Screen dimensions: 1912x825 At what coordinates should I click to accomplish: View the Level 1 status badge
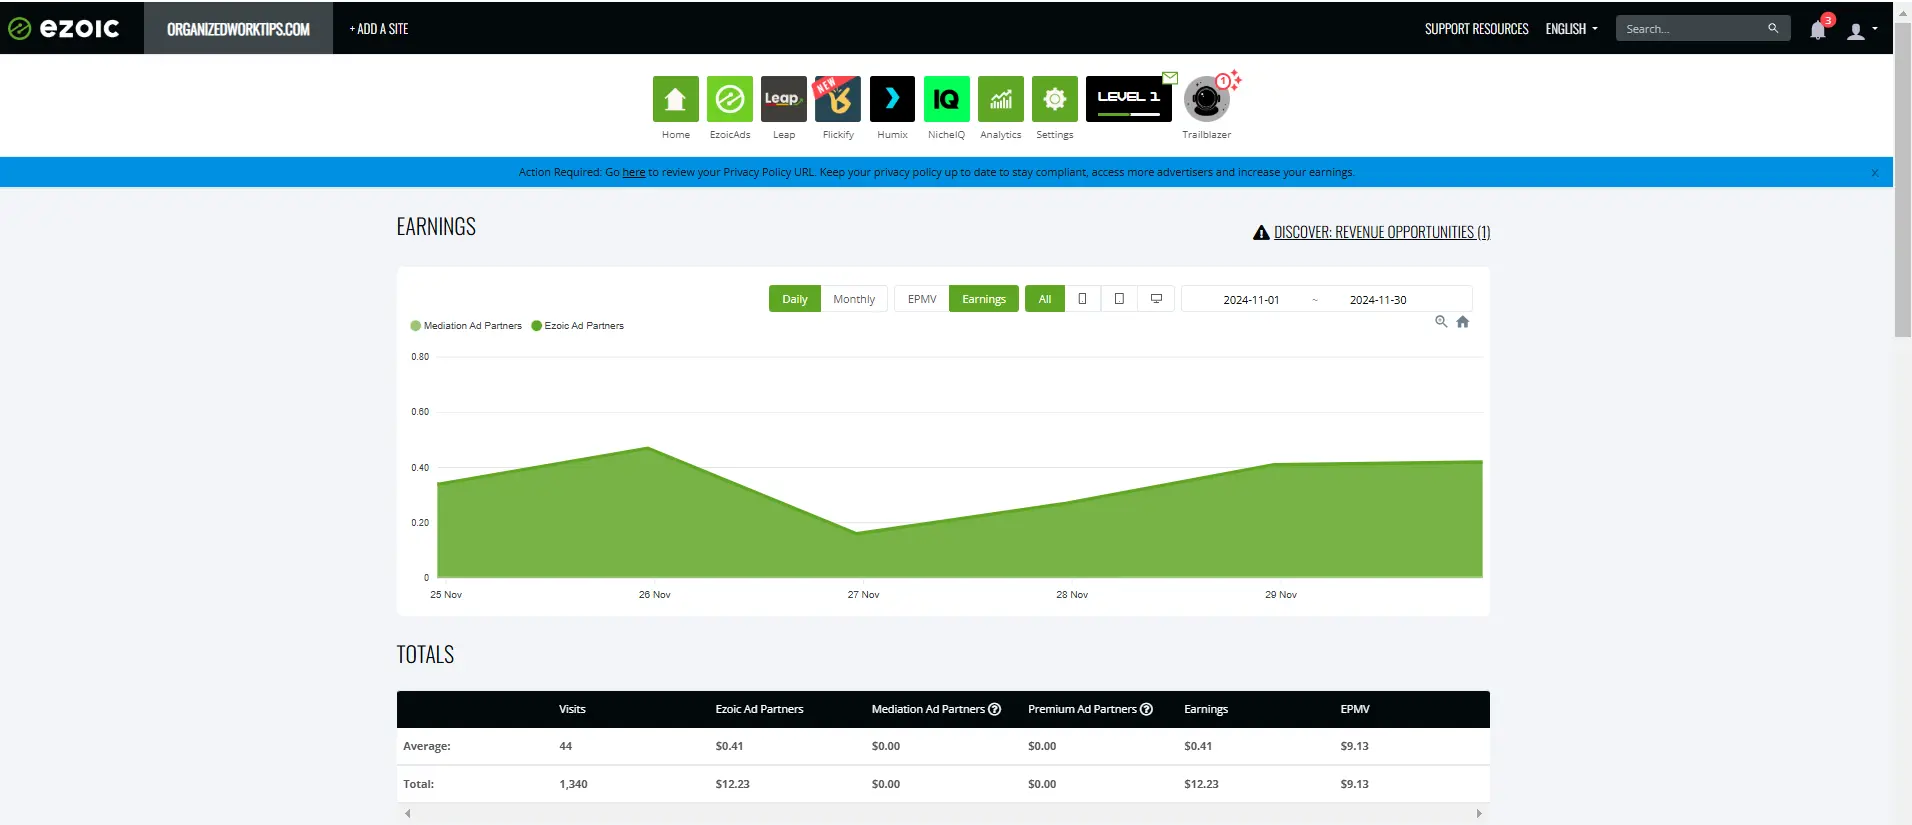[1129, 99]
